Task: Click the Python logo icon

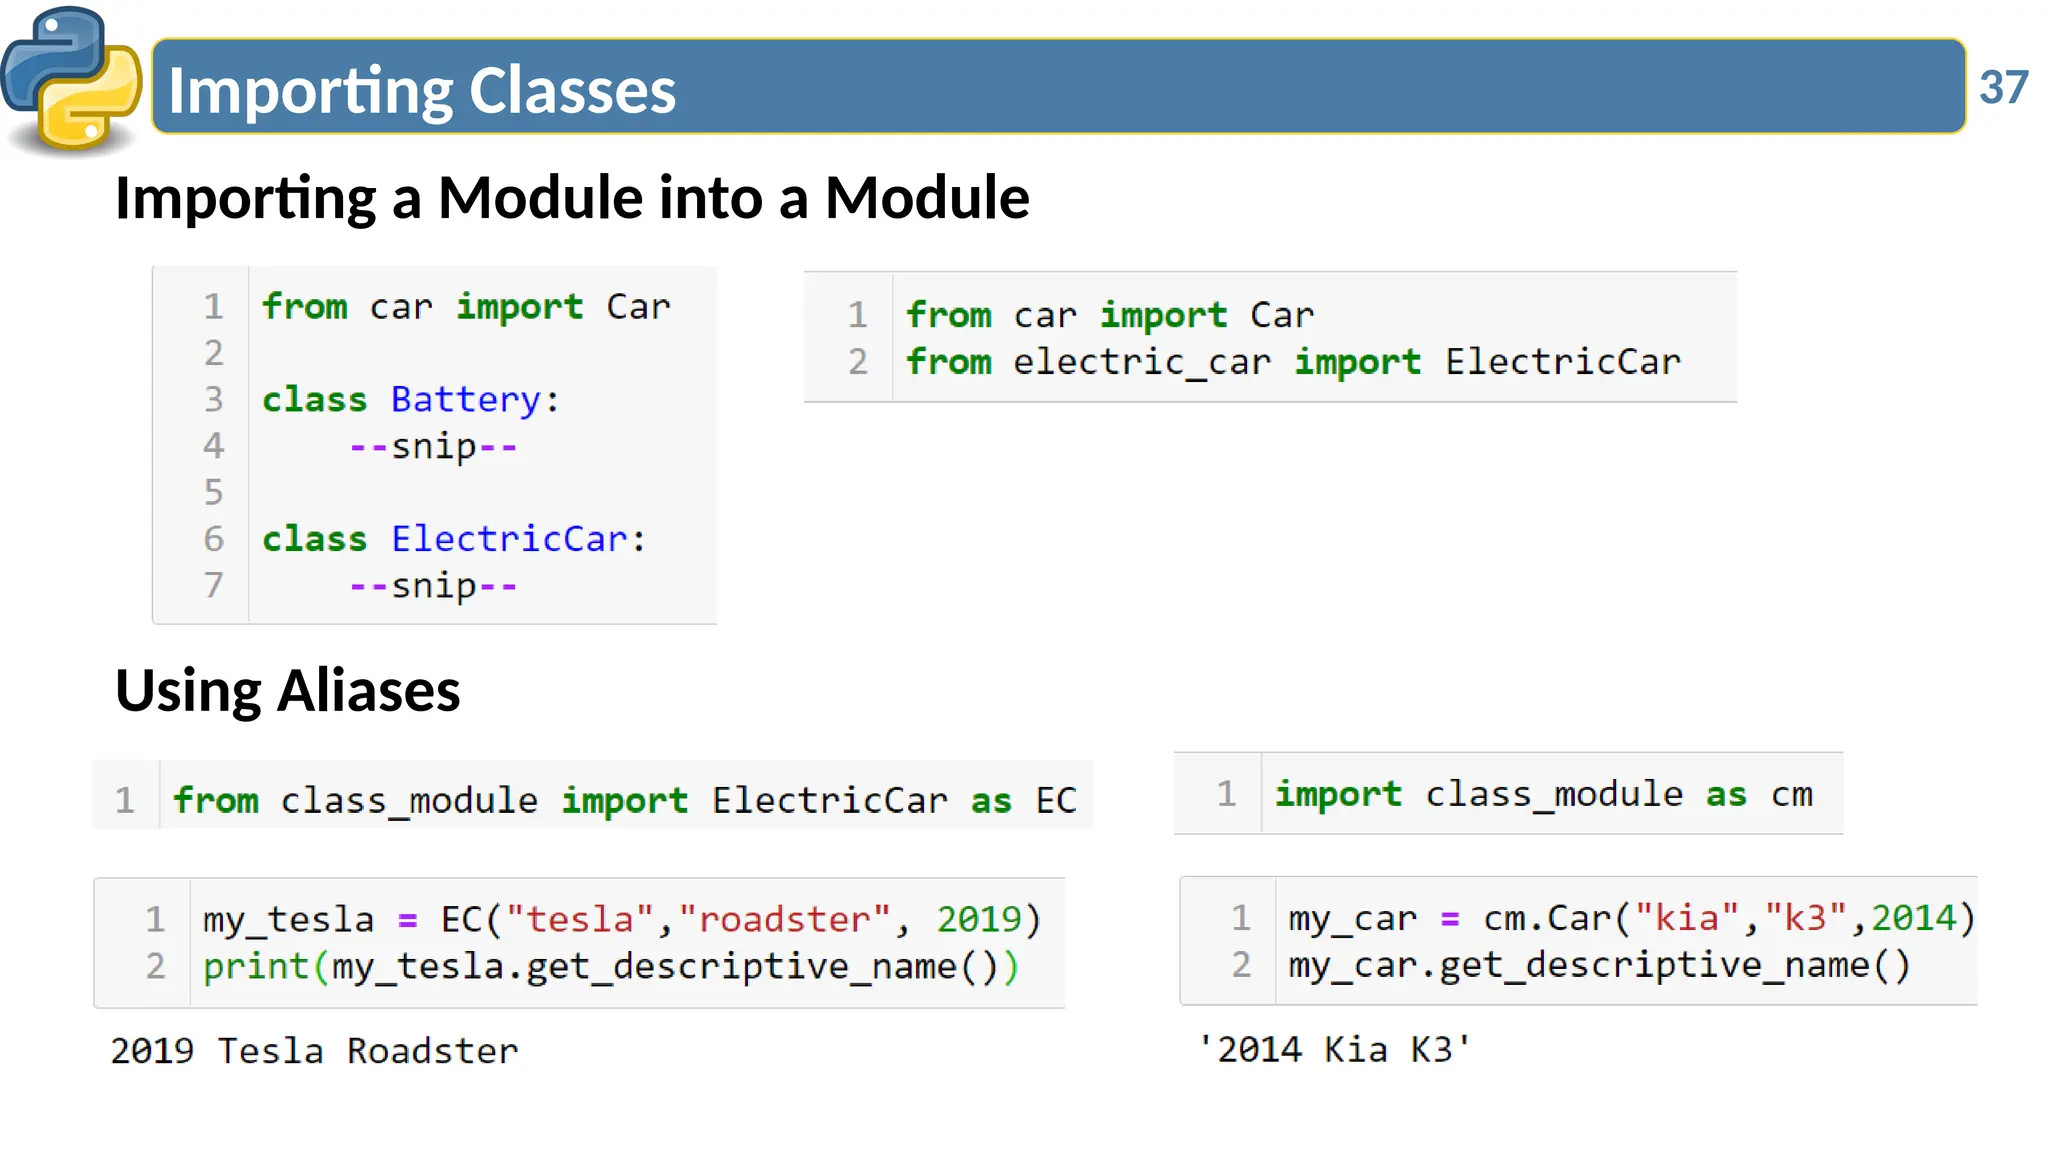Action: tap(72, 80)
